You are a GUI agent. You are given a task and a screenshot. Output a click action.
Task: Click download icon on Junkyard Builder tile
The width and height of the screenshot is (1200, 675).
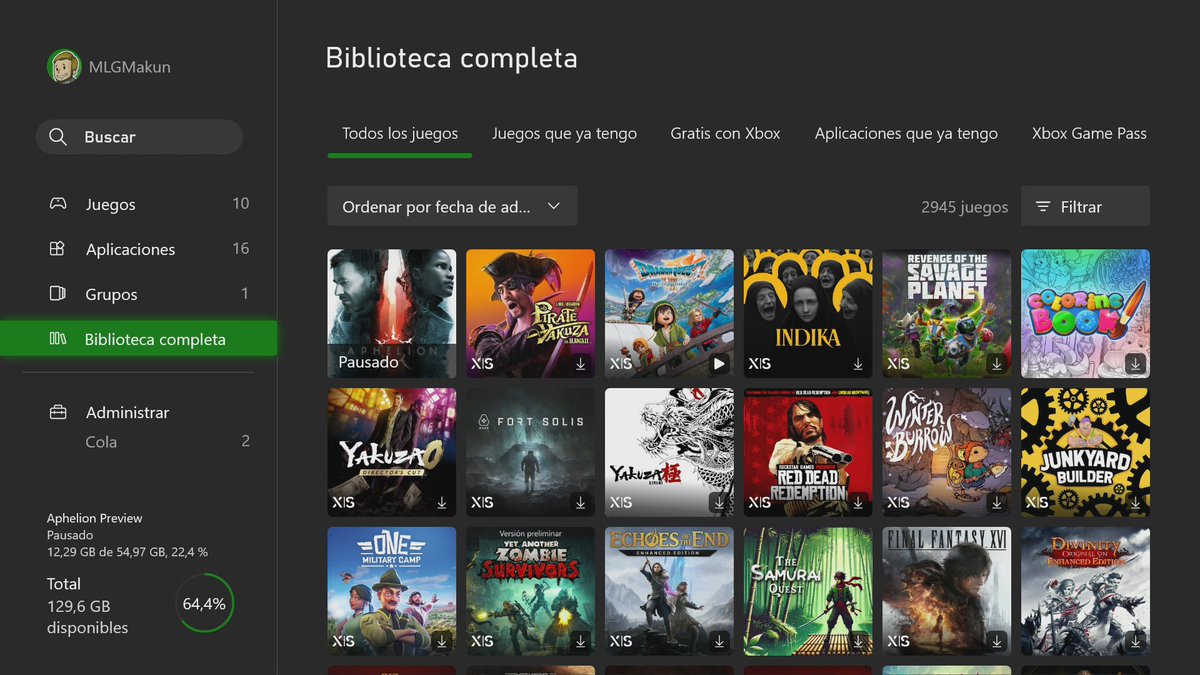click(1135, 503)
